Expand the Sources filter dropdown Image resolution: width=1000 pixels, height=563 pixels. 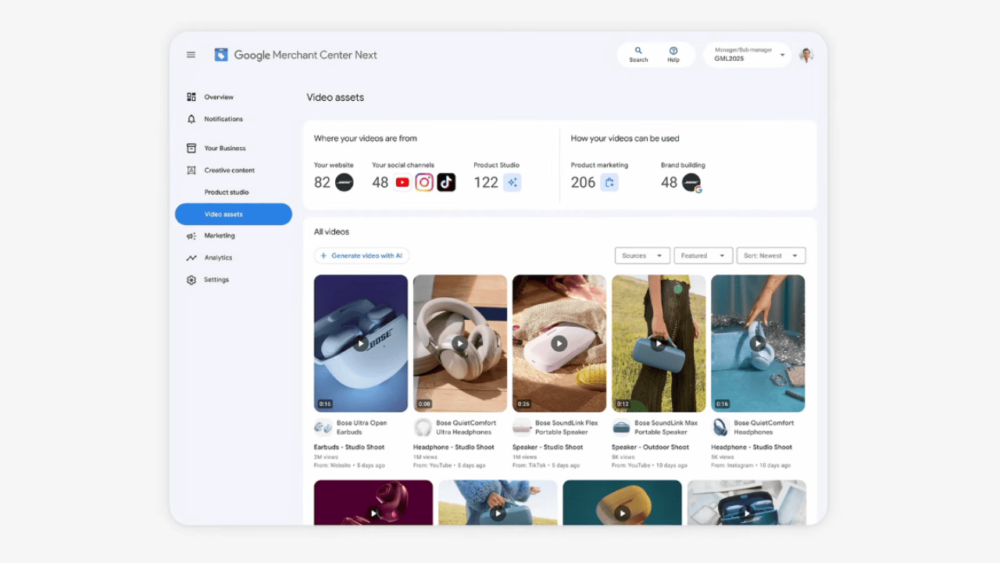pos(642,256)
